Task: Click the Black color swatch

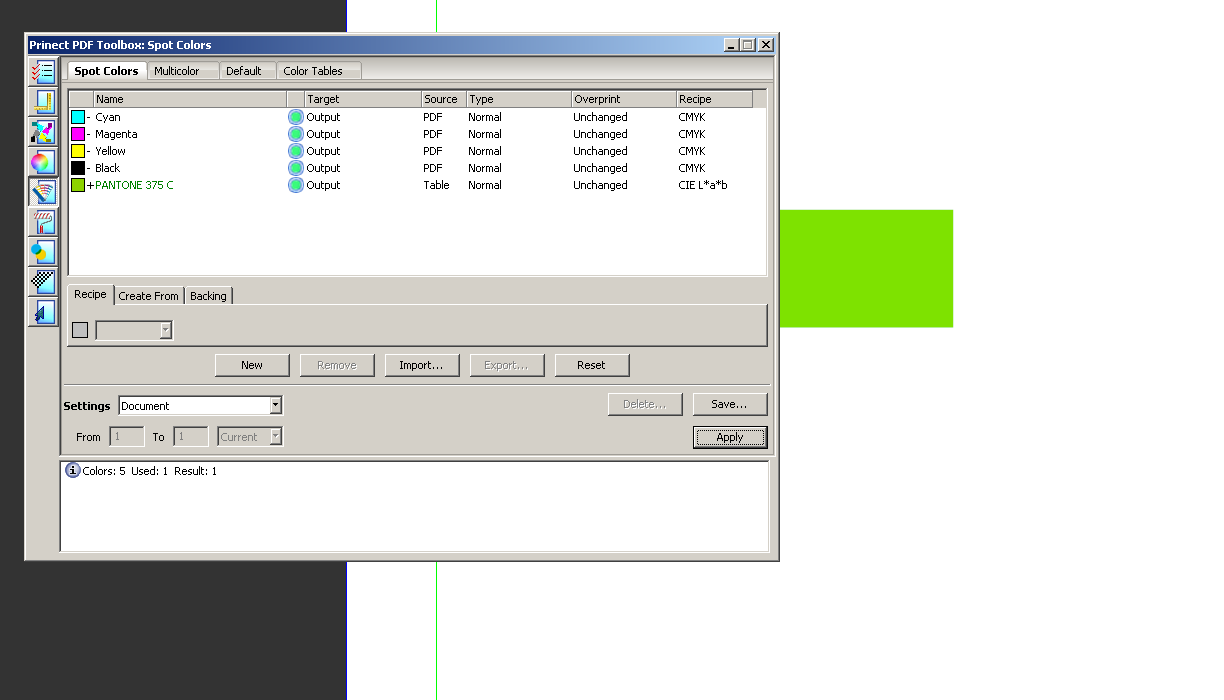Action: pyautogui.click(x=78, y=168)
